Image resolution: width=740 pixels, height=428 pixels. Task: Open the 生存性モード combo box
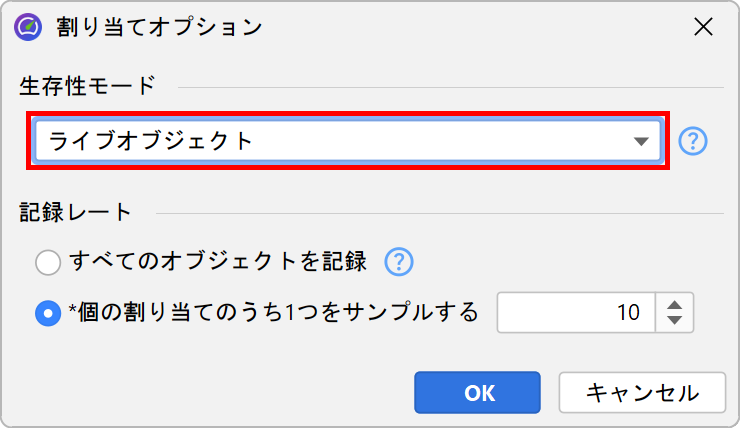[347, 142]
